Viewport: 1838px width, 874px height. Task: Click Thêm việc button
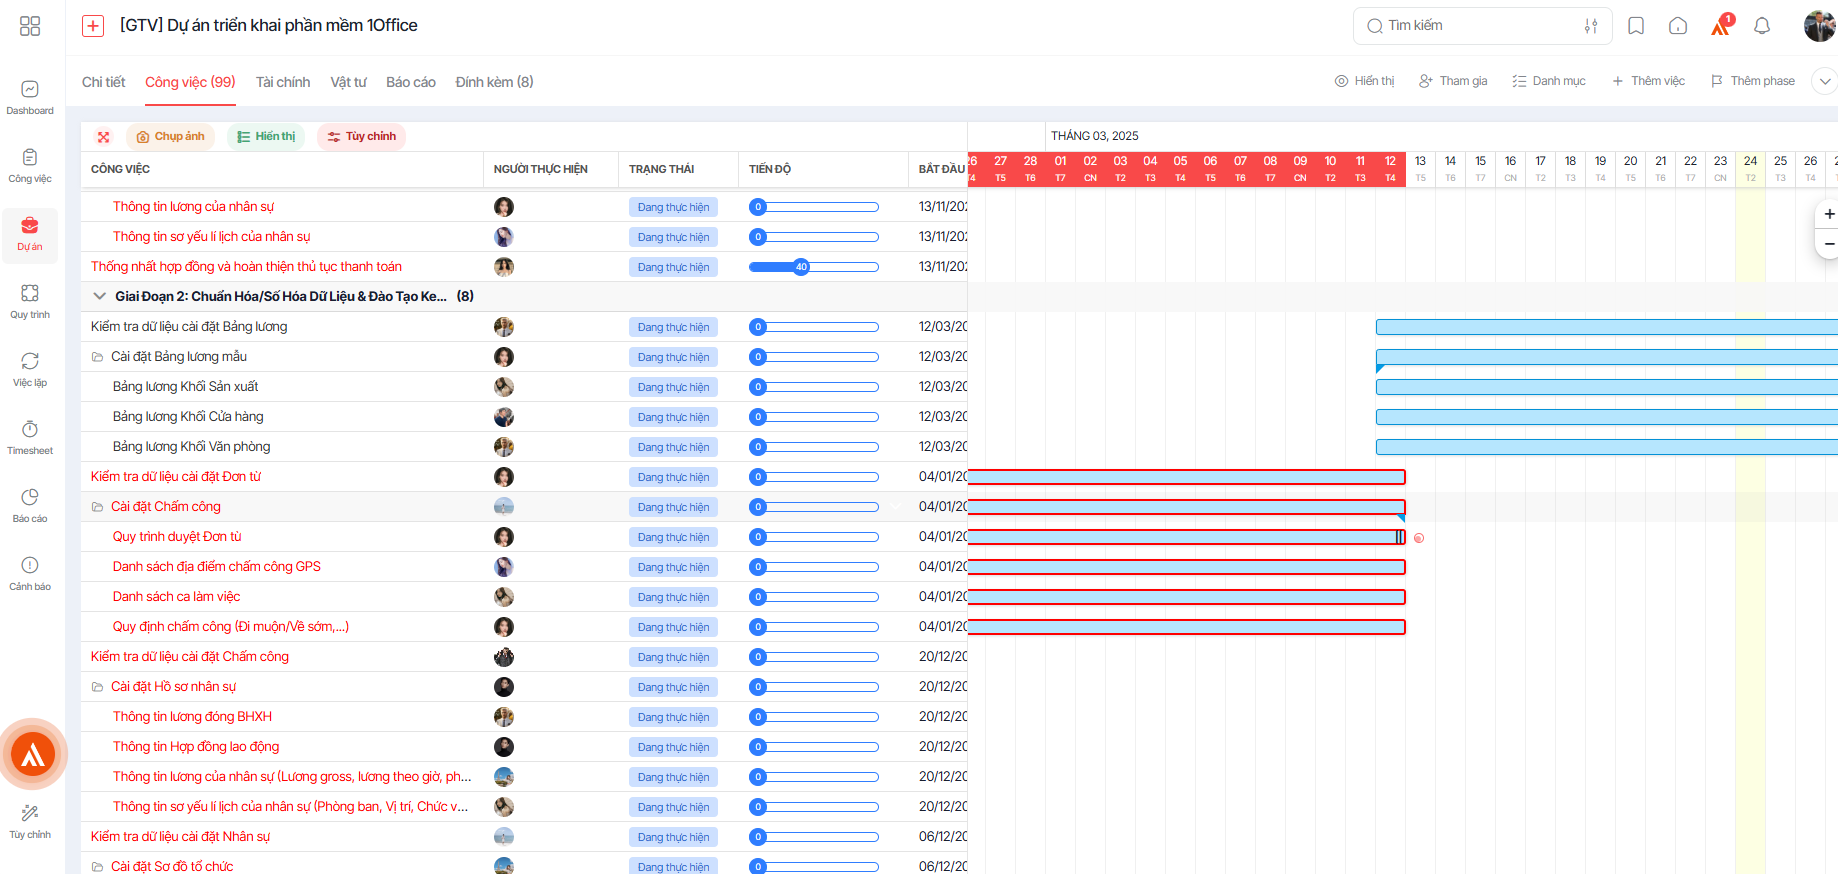(x=1648, y=81)
